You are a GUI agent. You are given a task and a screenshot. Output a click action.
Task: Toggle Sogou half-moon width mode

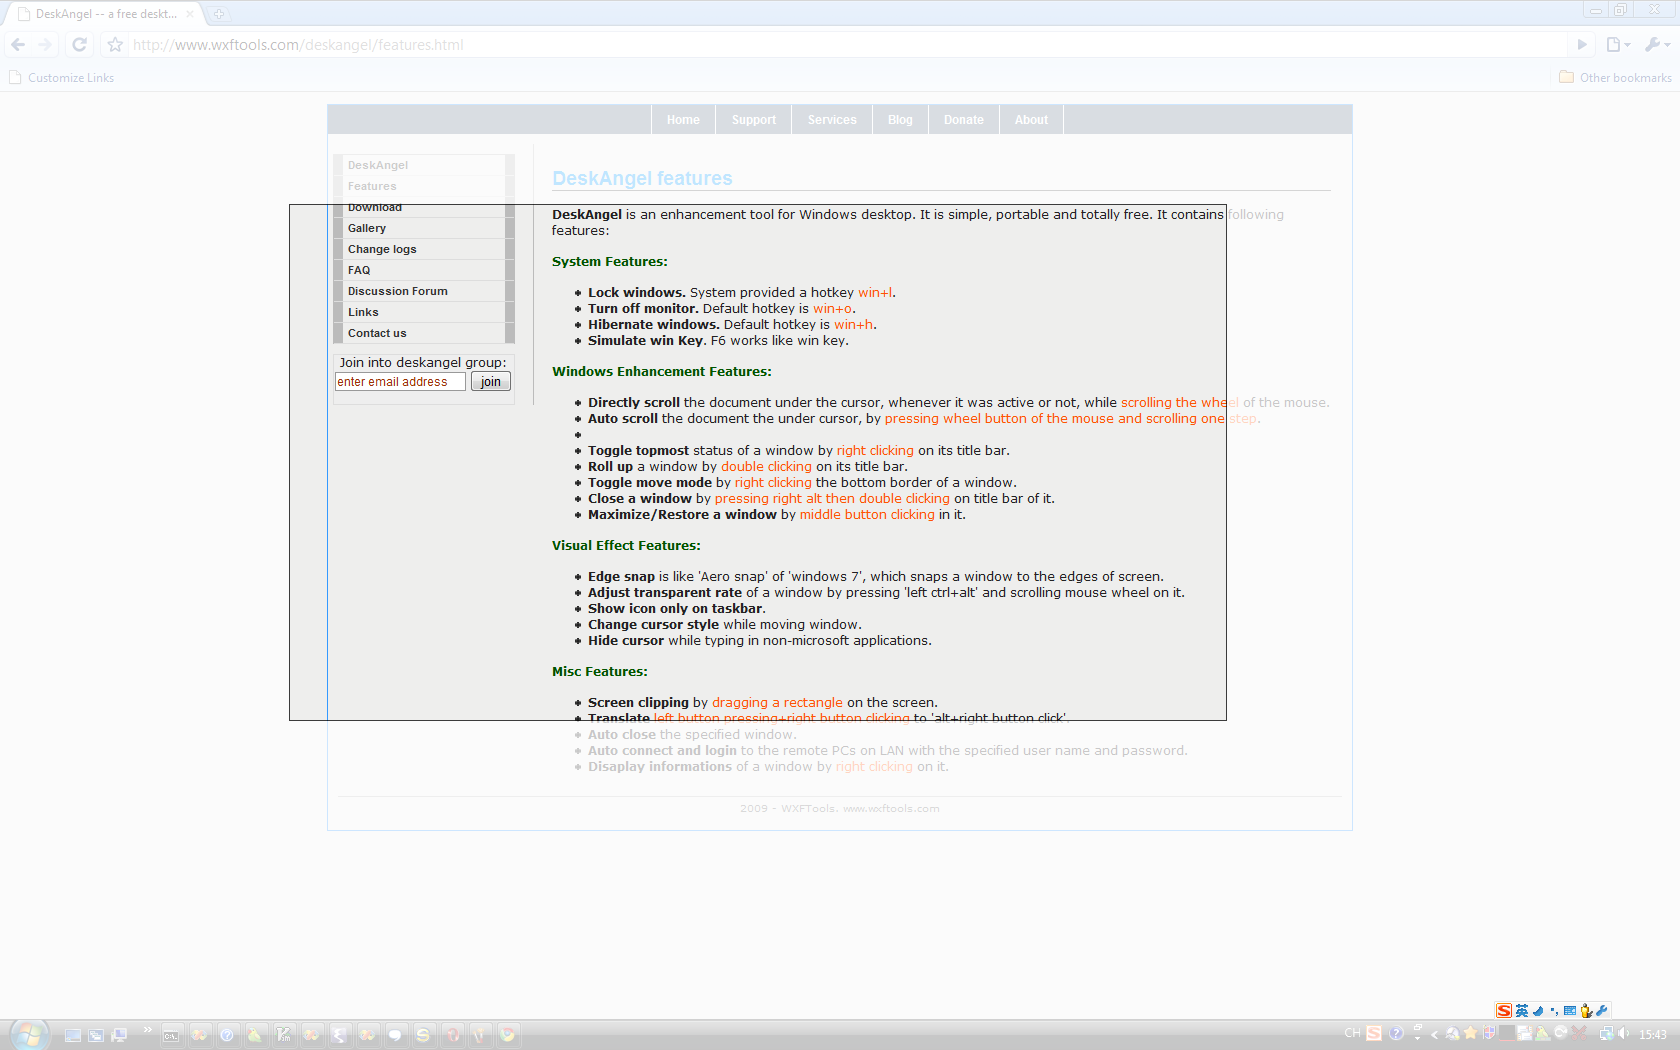coord(1538,1011)
